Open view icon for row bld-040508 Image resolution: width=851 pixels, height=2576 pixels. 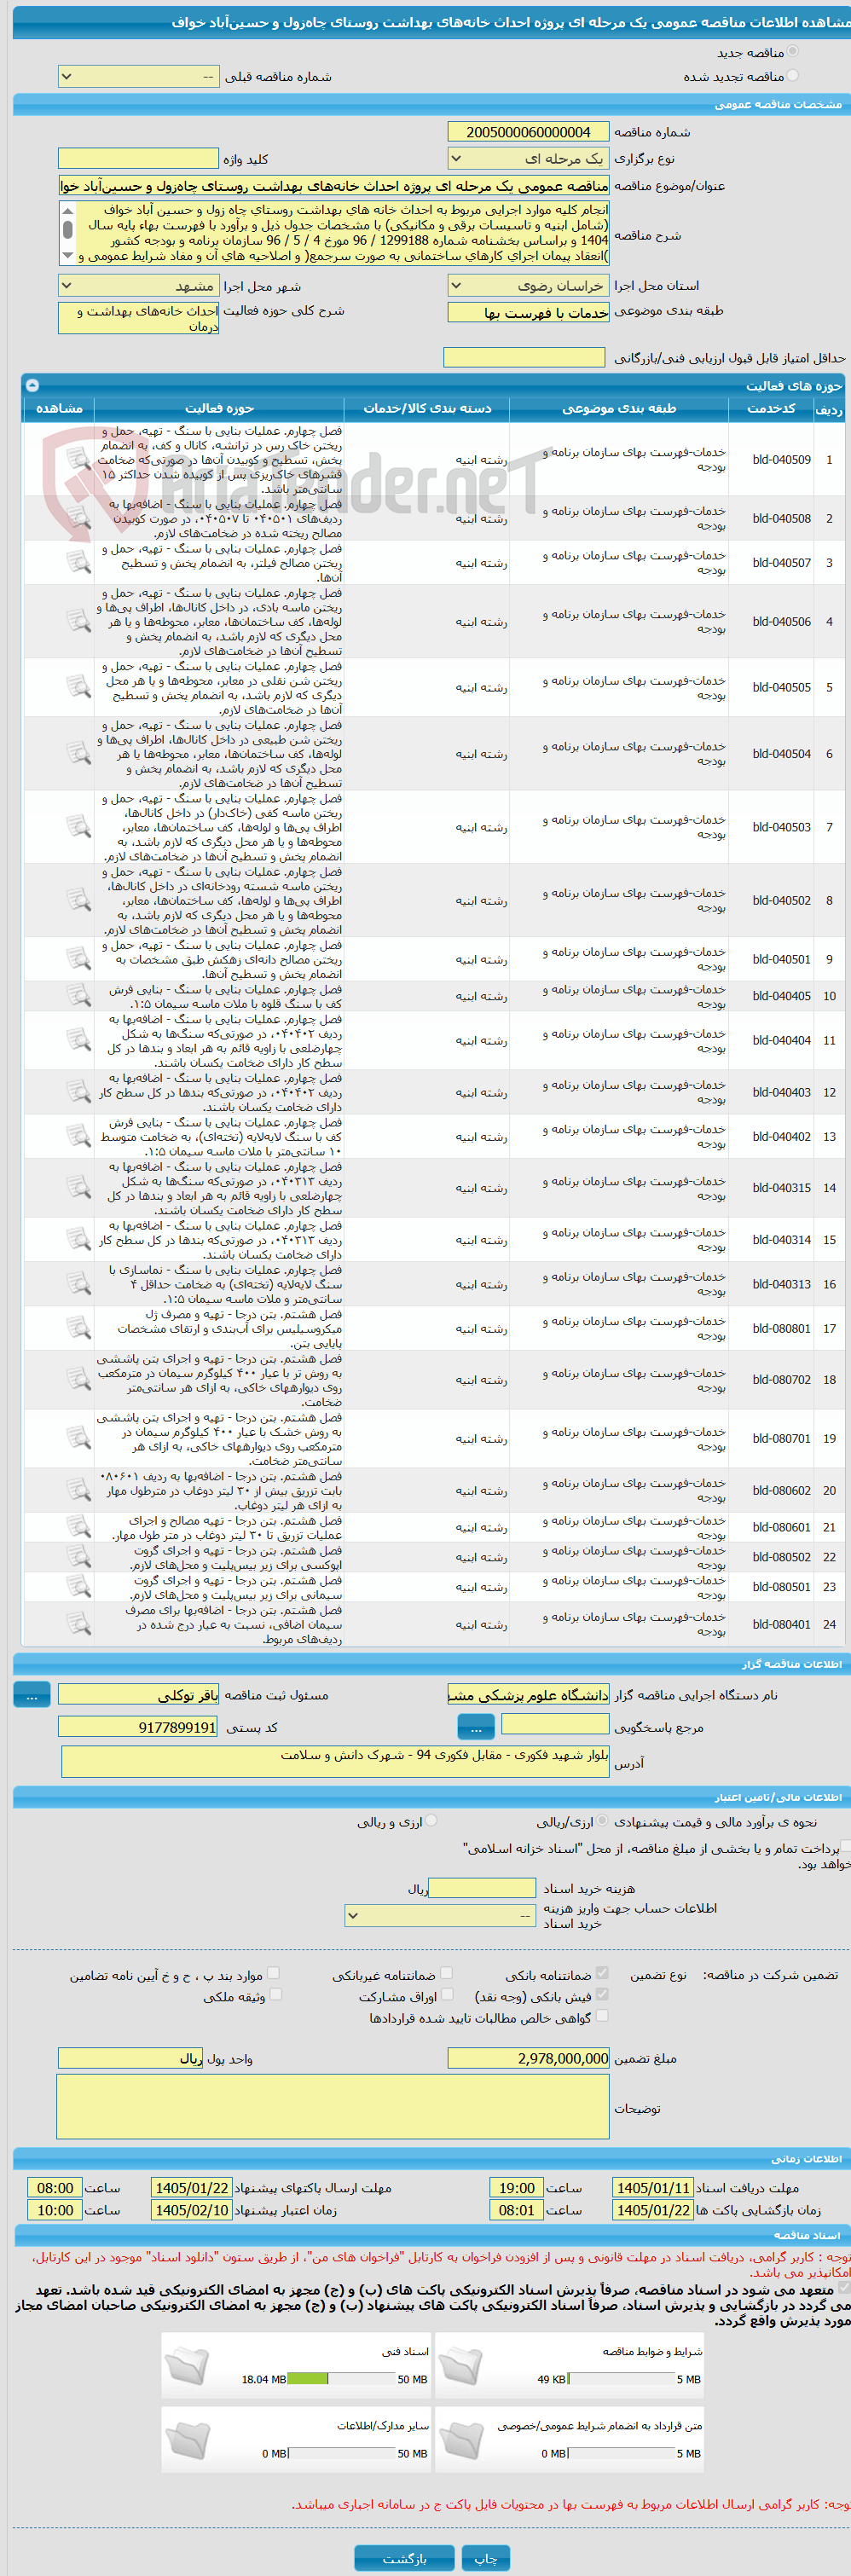click(78, 518)
